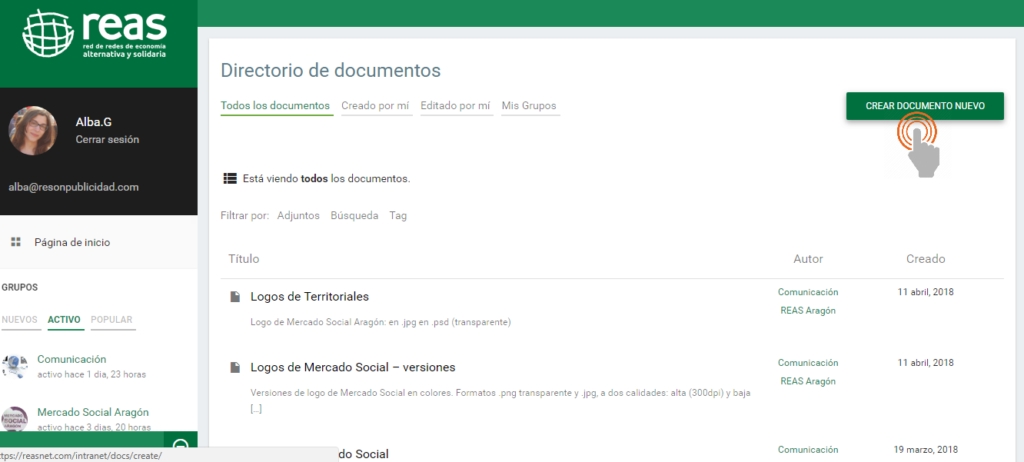Sort documents by the Creado column header
The height and width of the screenshot is (462, 1024).
click(x=925, y=259)
